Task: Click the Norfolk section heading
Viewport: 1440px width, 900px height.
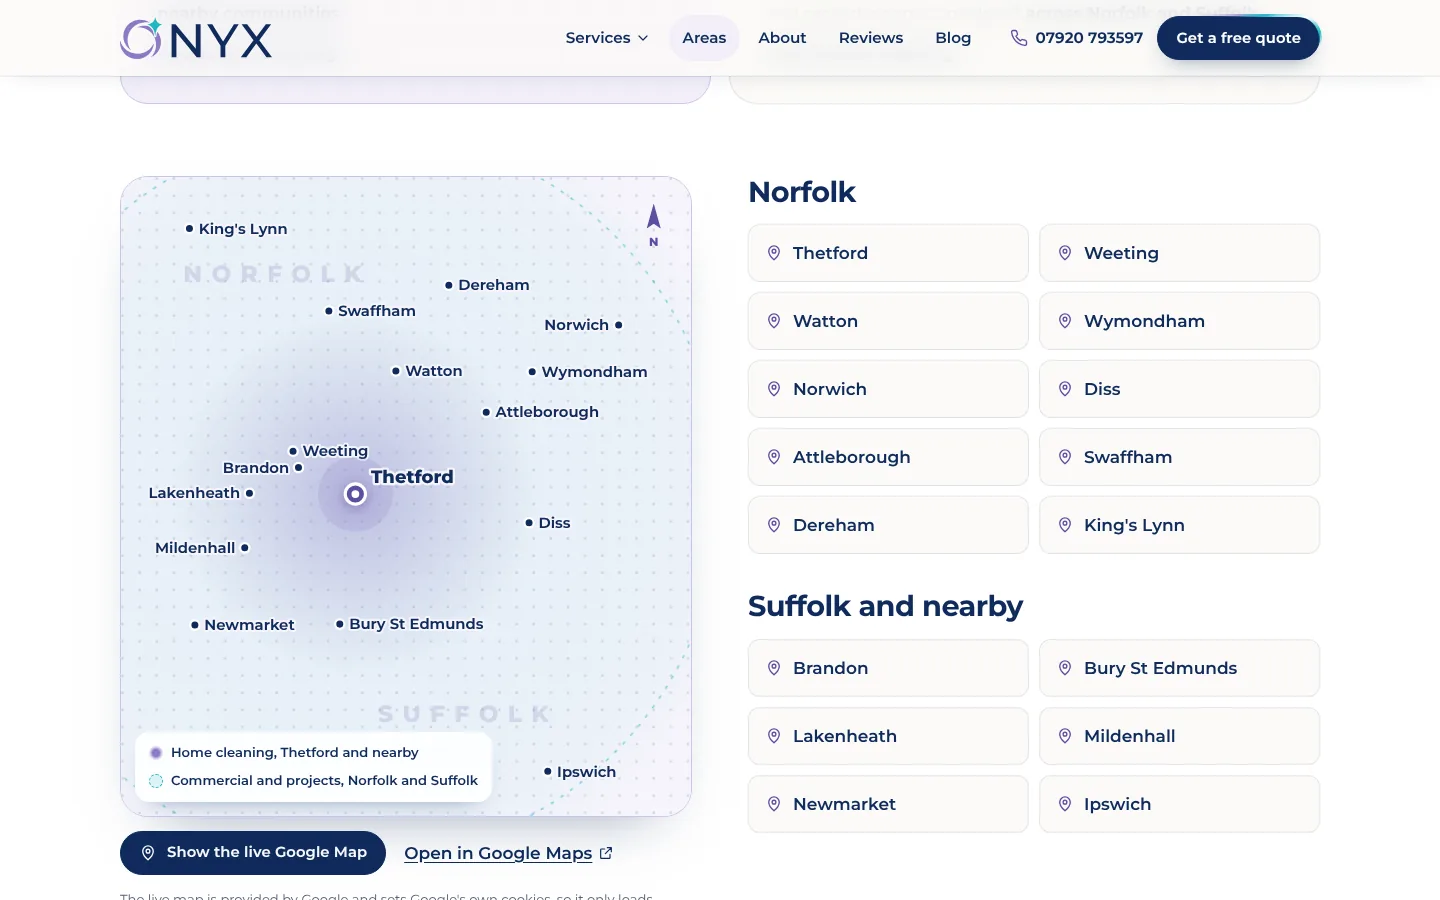Action: 802,192
